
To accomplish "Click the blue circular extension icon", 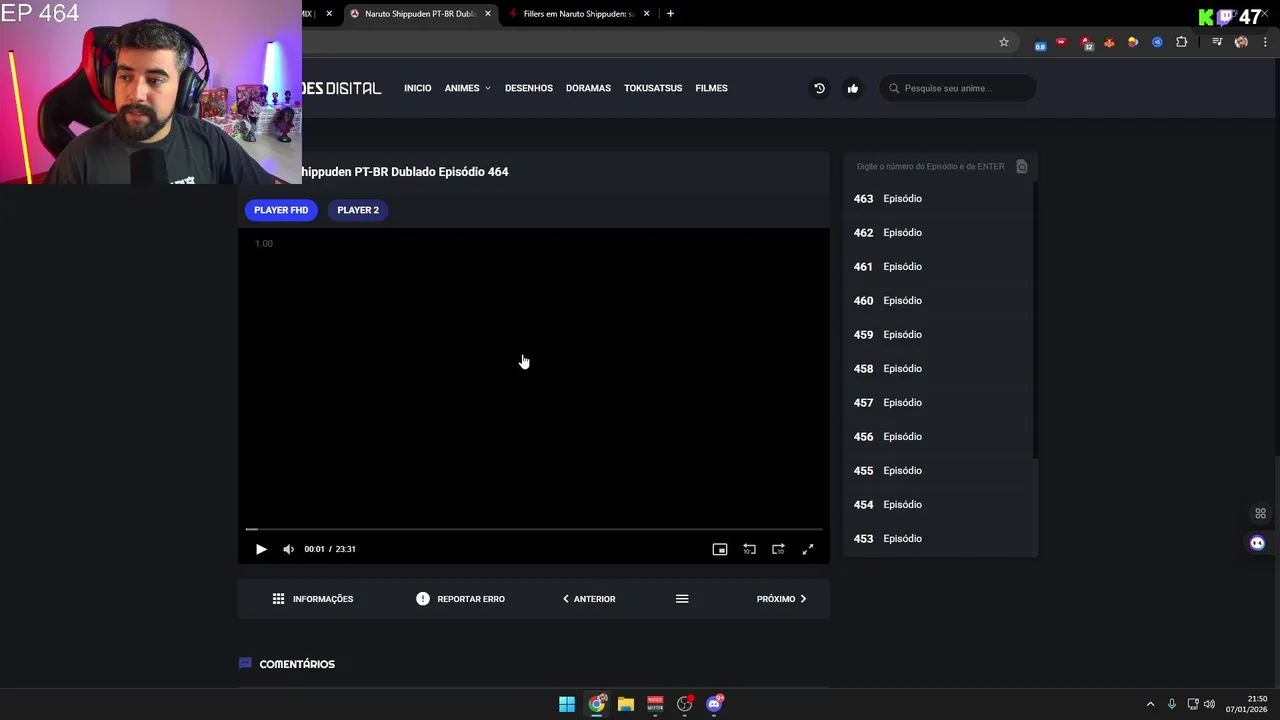I will [1157, 42].
